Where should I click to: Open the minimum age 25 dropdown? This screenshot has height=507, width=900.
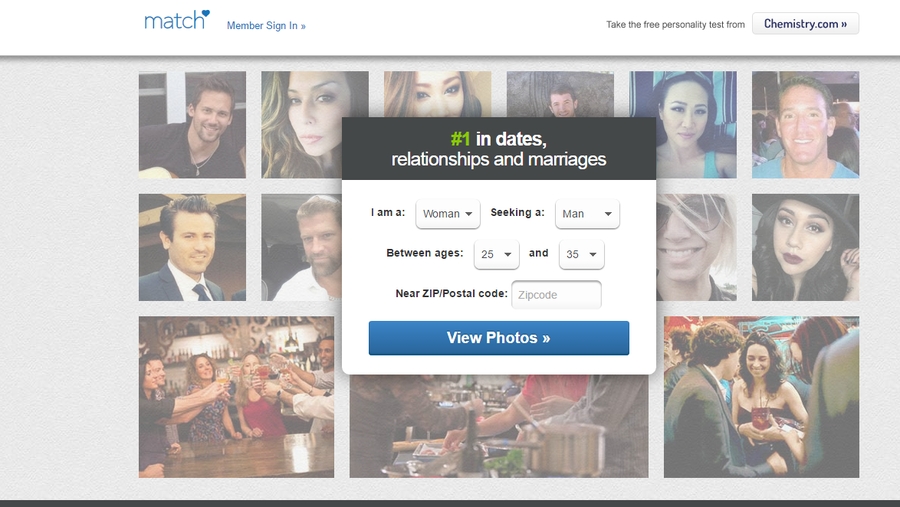tap(496, 254)
